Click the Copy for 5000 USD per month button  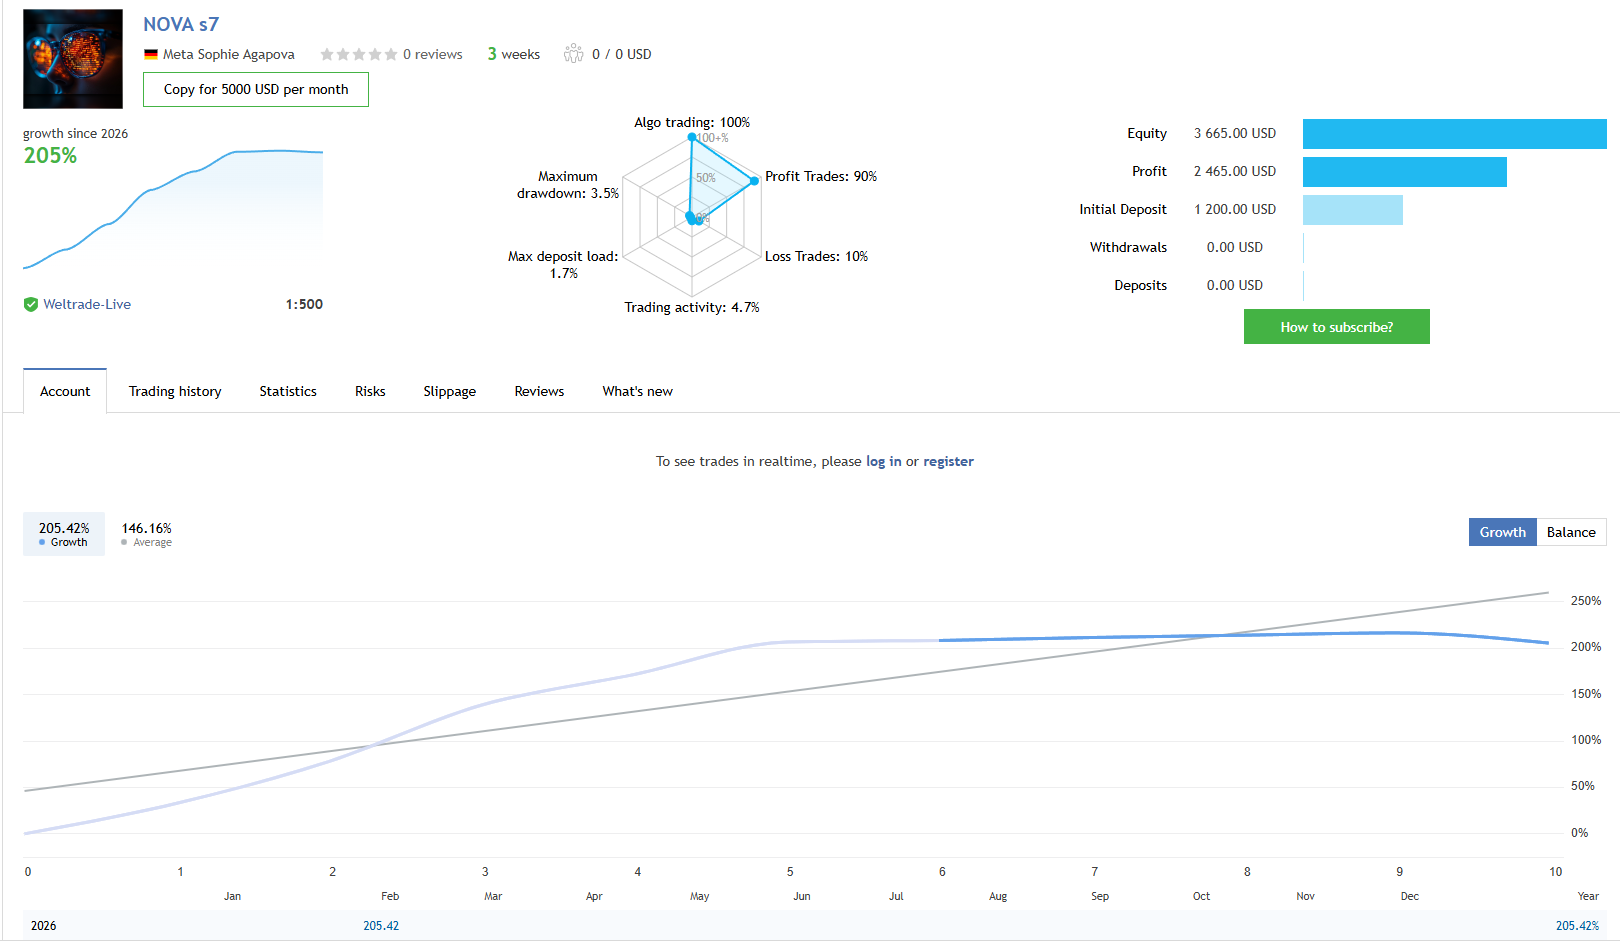point(255,89)
